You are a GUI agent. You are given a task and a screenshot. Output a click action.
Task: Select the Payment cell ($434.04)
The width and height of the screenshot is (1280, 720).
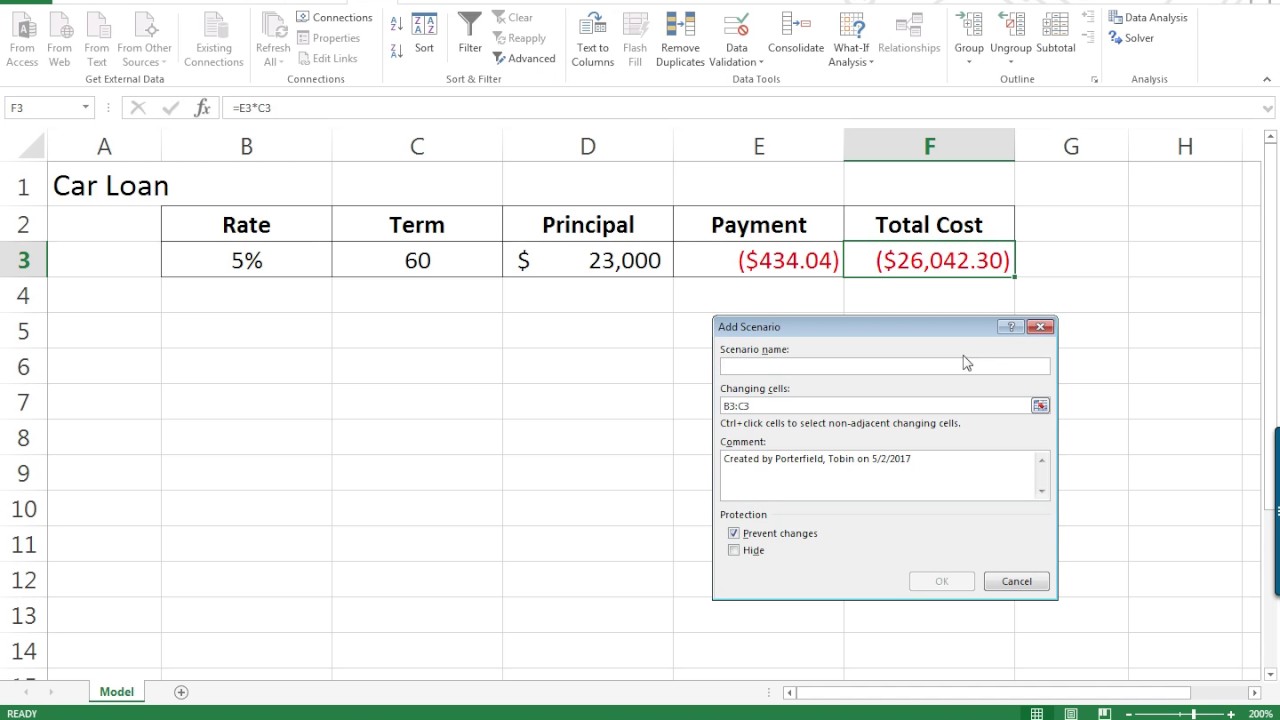759,260
